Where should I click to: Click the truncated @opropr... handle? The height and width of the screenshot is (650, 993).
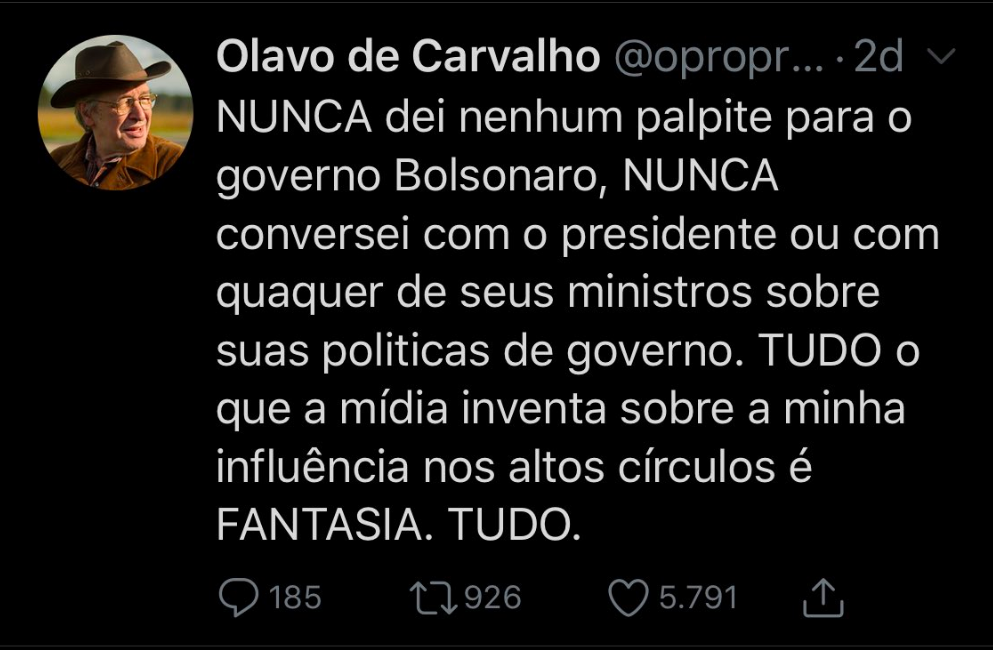click(x=719, y=60)
